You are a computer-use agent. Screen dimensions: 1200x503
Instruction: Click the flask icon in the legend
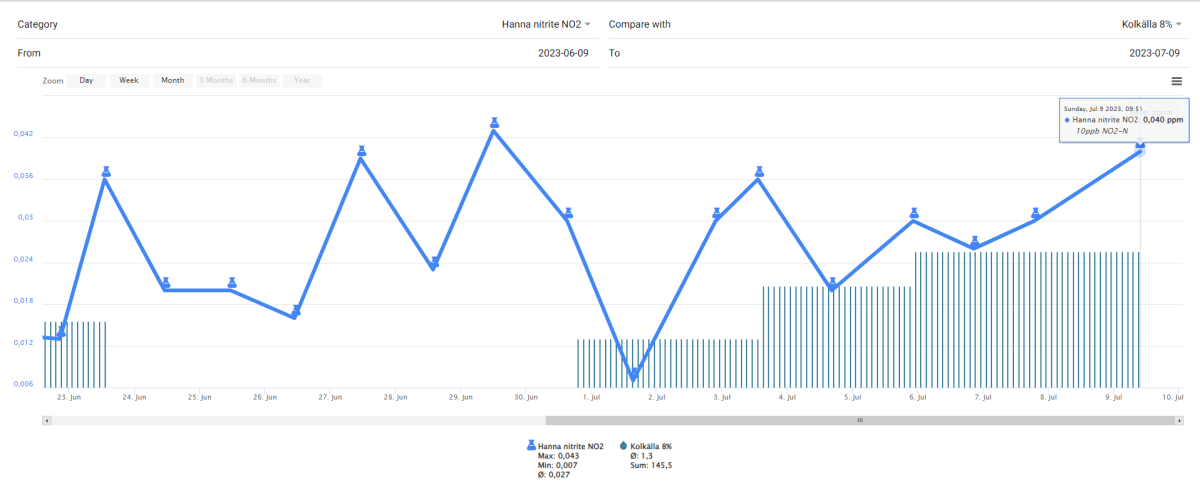pos(532,445)
